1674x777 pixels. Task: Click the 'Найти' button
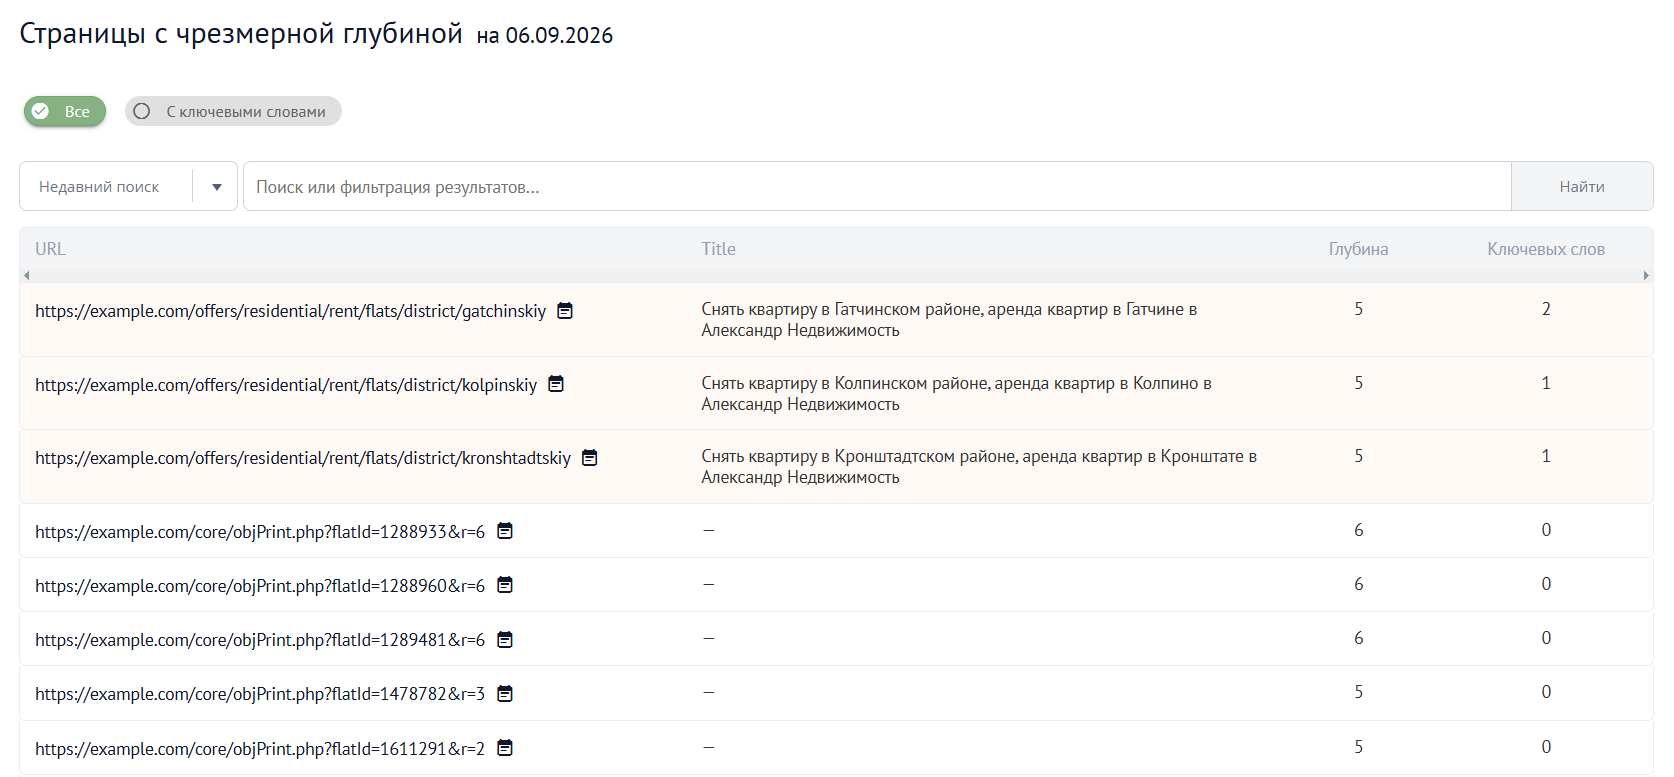point(1582,186)
